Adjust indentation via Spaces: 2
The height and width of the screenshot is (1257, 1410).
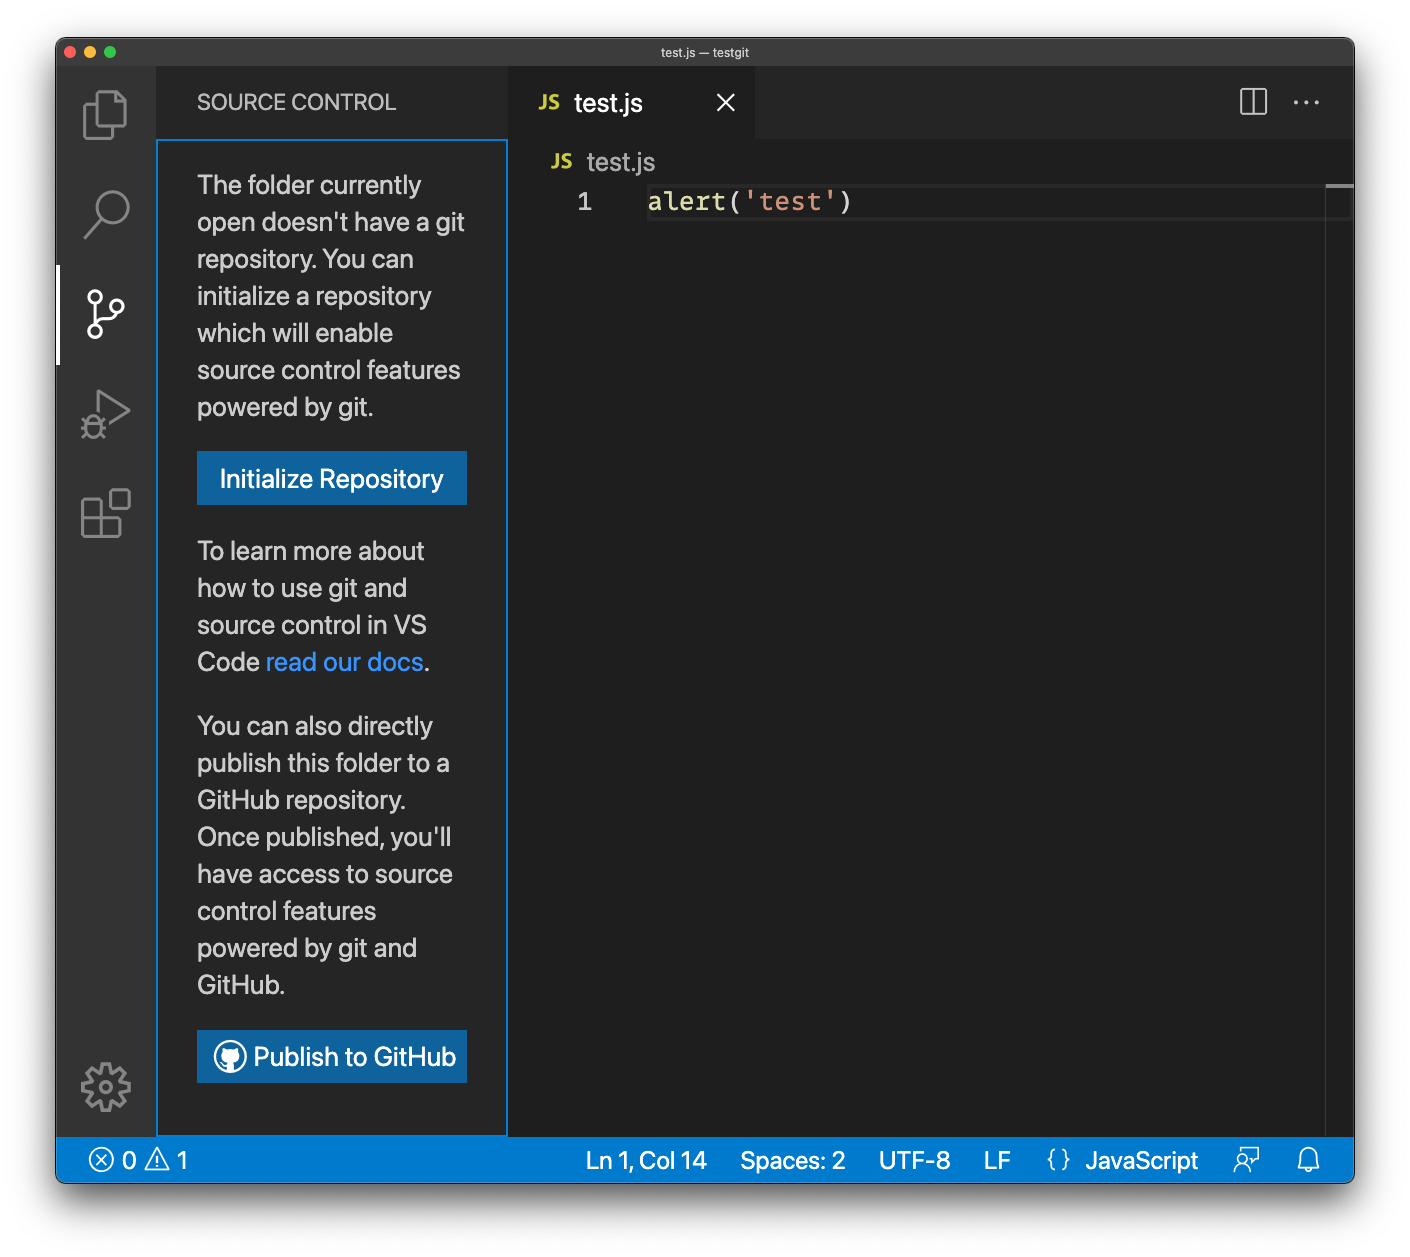[792, 1160]
